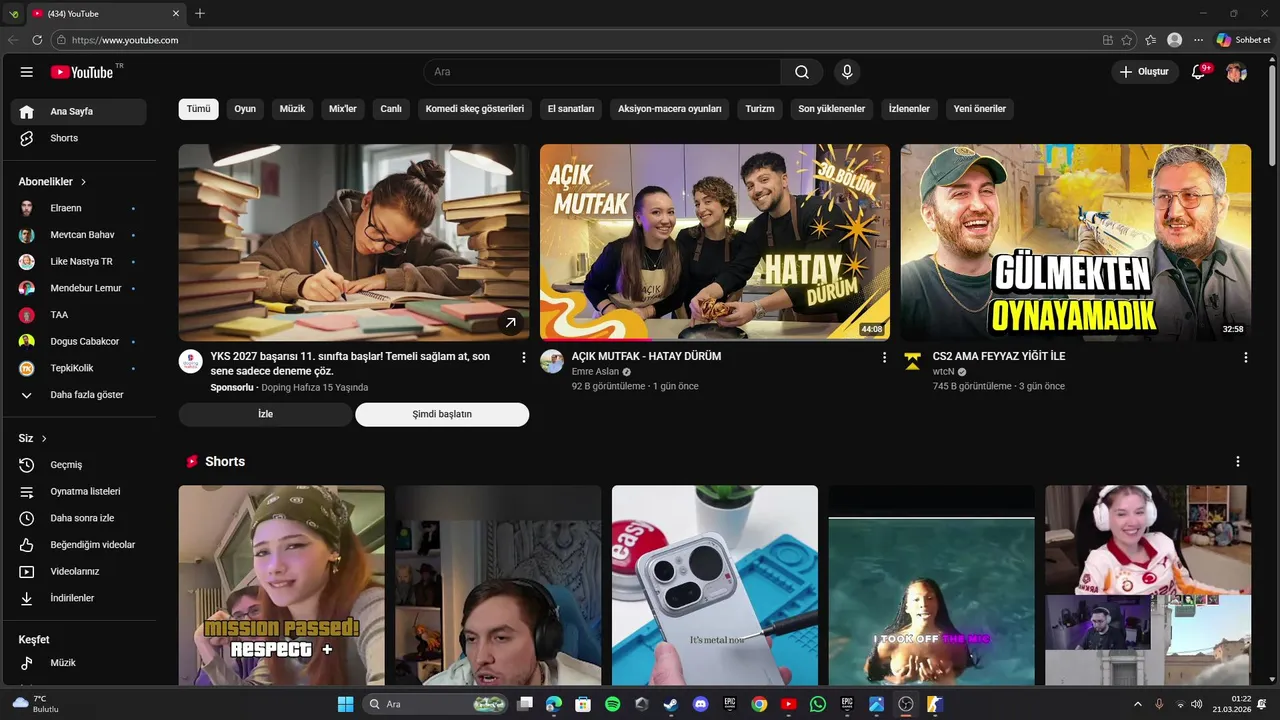This screenshot has height=720, width=1280.
Task: Open İndirilenler downloads
Action: tap(79, 598)
